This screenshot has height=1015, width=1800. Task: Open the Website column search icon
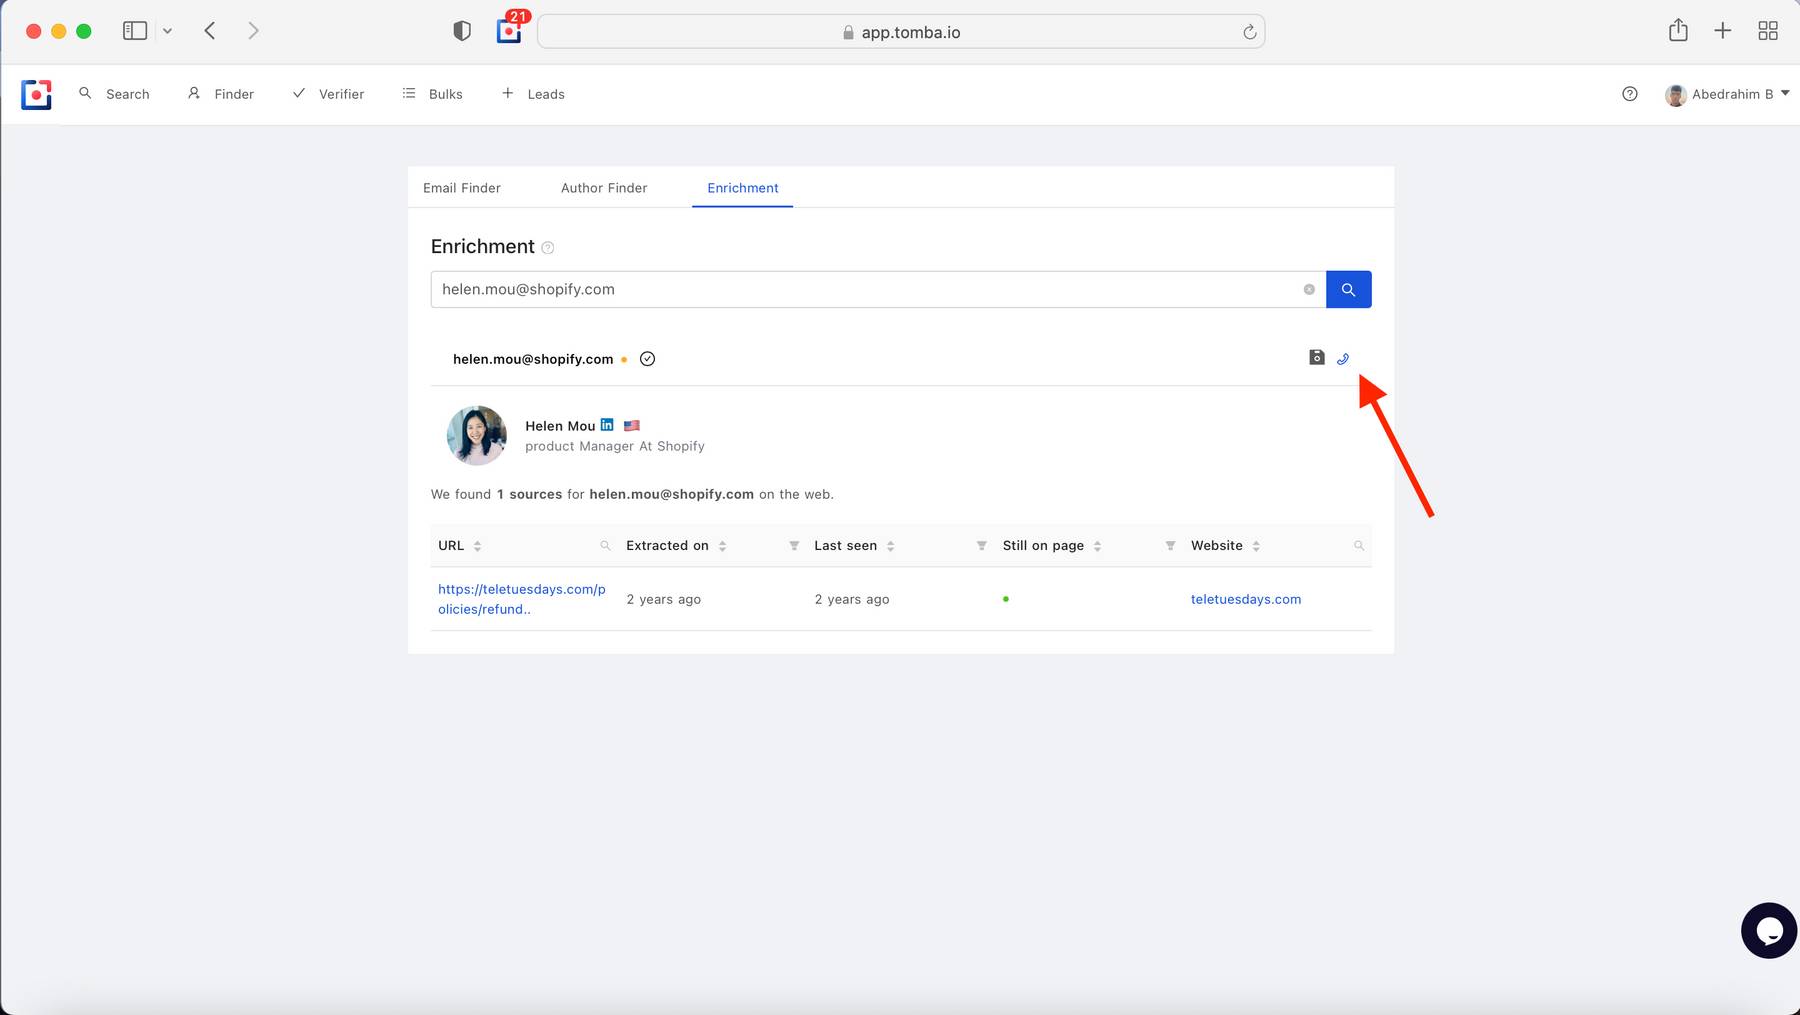1359,545
